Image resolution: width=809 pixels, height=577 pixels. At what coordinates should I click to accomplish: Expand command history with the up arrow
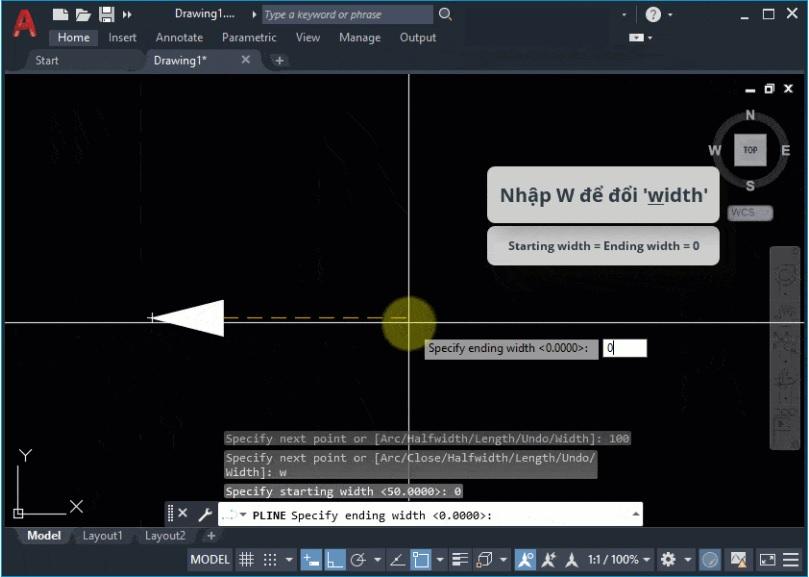pyautogui.click(x=636, y=514)
